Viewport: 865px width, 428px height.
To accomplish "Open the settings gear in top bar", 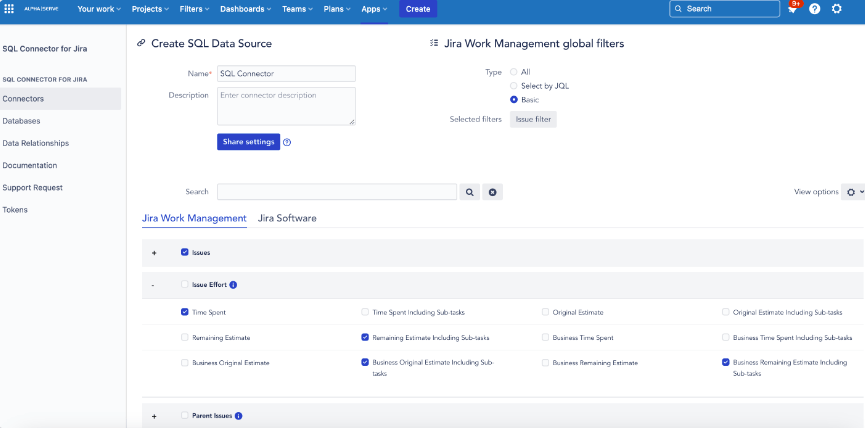I will pyautogui.click(x=836, y=9).
